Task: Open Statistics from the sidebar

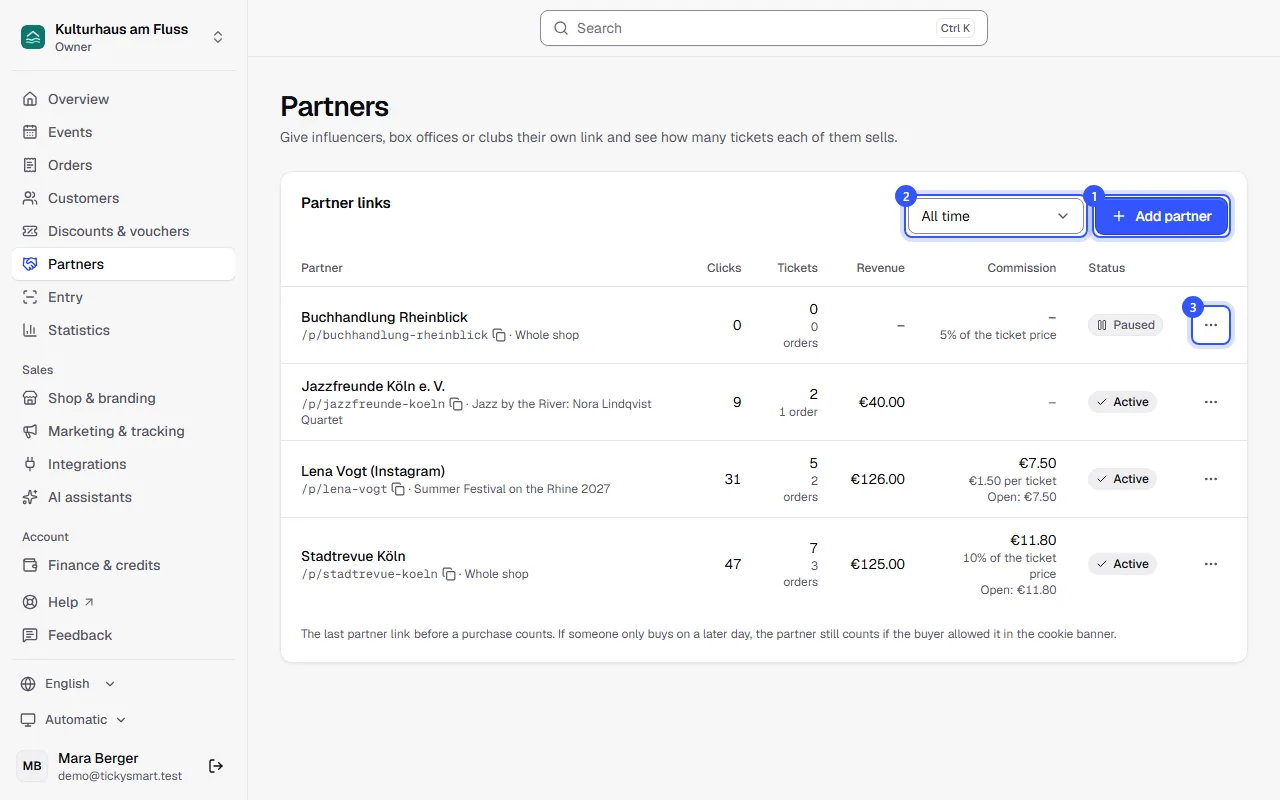Action: [x=124, y=330]
